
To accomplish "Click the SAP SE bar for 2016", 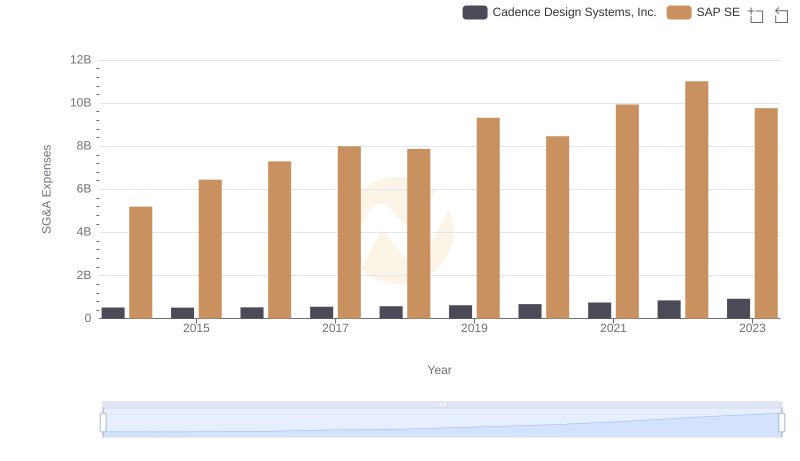I will coord(280,240).
